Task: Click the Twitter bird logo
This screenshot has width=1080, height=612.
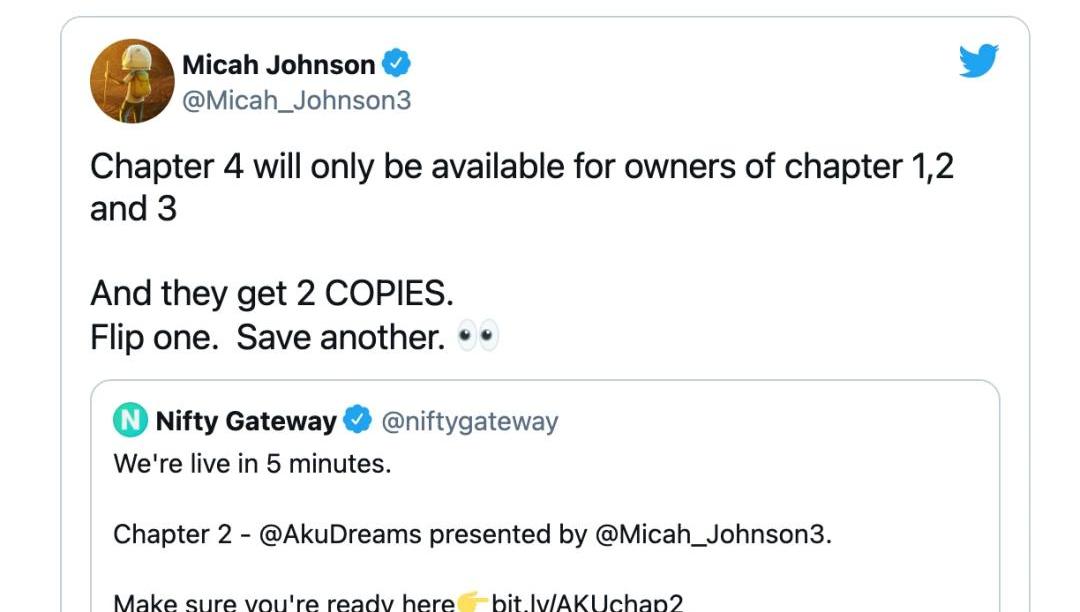Action: pos(978,62)
